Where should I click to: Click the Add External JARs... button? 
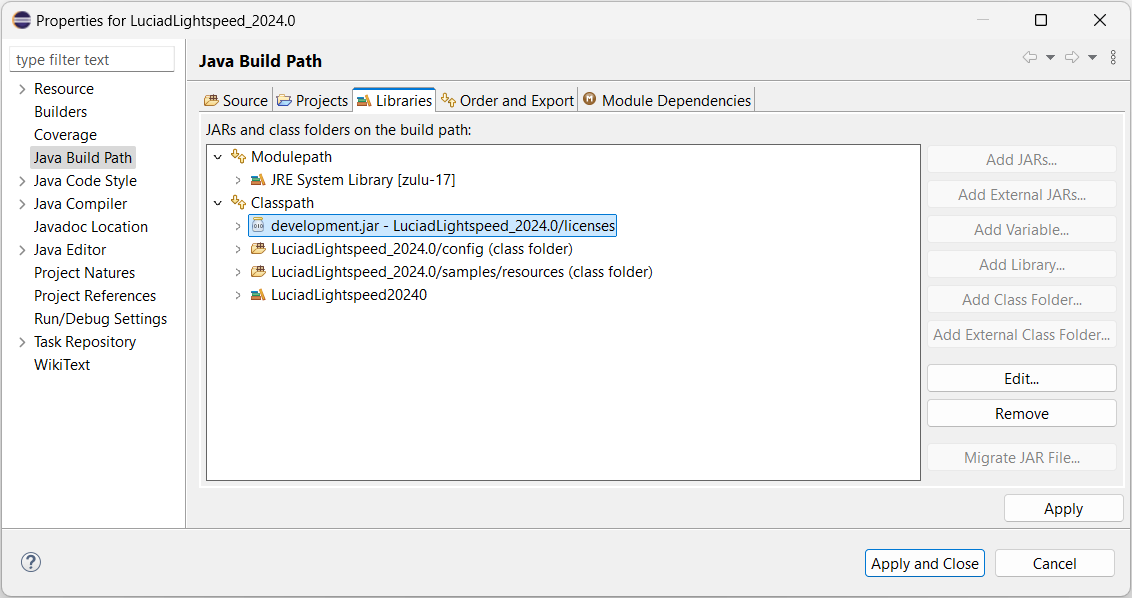click(1022, 195)
